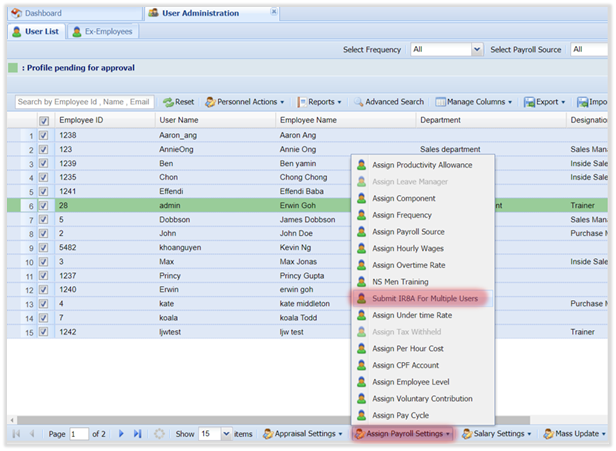This screenshot has width=616, height=451.
Task: Uncheck the checkbox for Aaron_ang row
Action: [43, 135]
